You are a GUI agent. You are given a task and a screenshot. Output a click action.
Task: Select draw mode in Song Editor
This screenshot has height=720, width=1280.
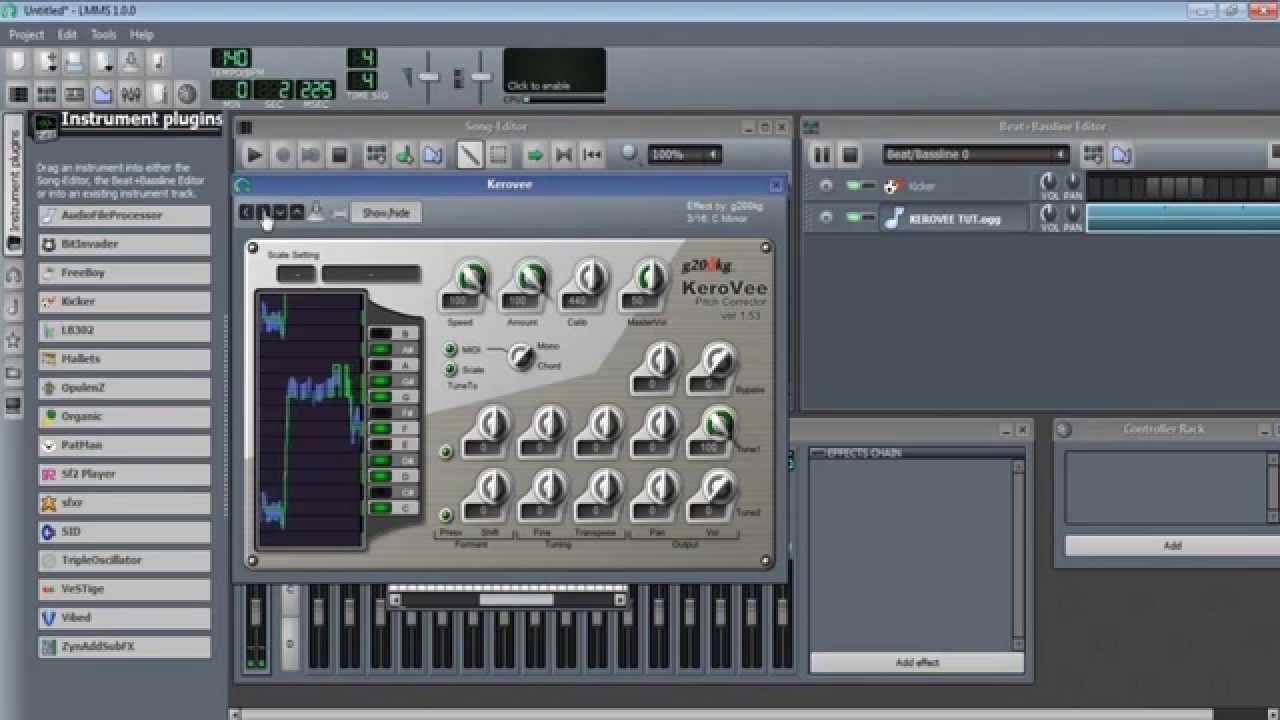point(469,154)
